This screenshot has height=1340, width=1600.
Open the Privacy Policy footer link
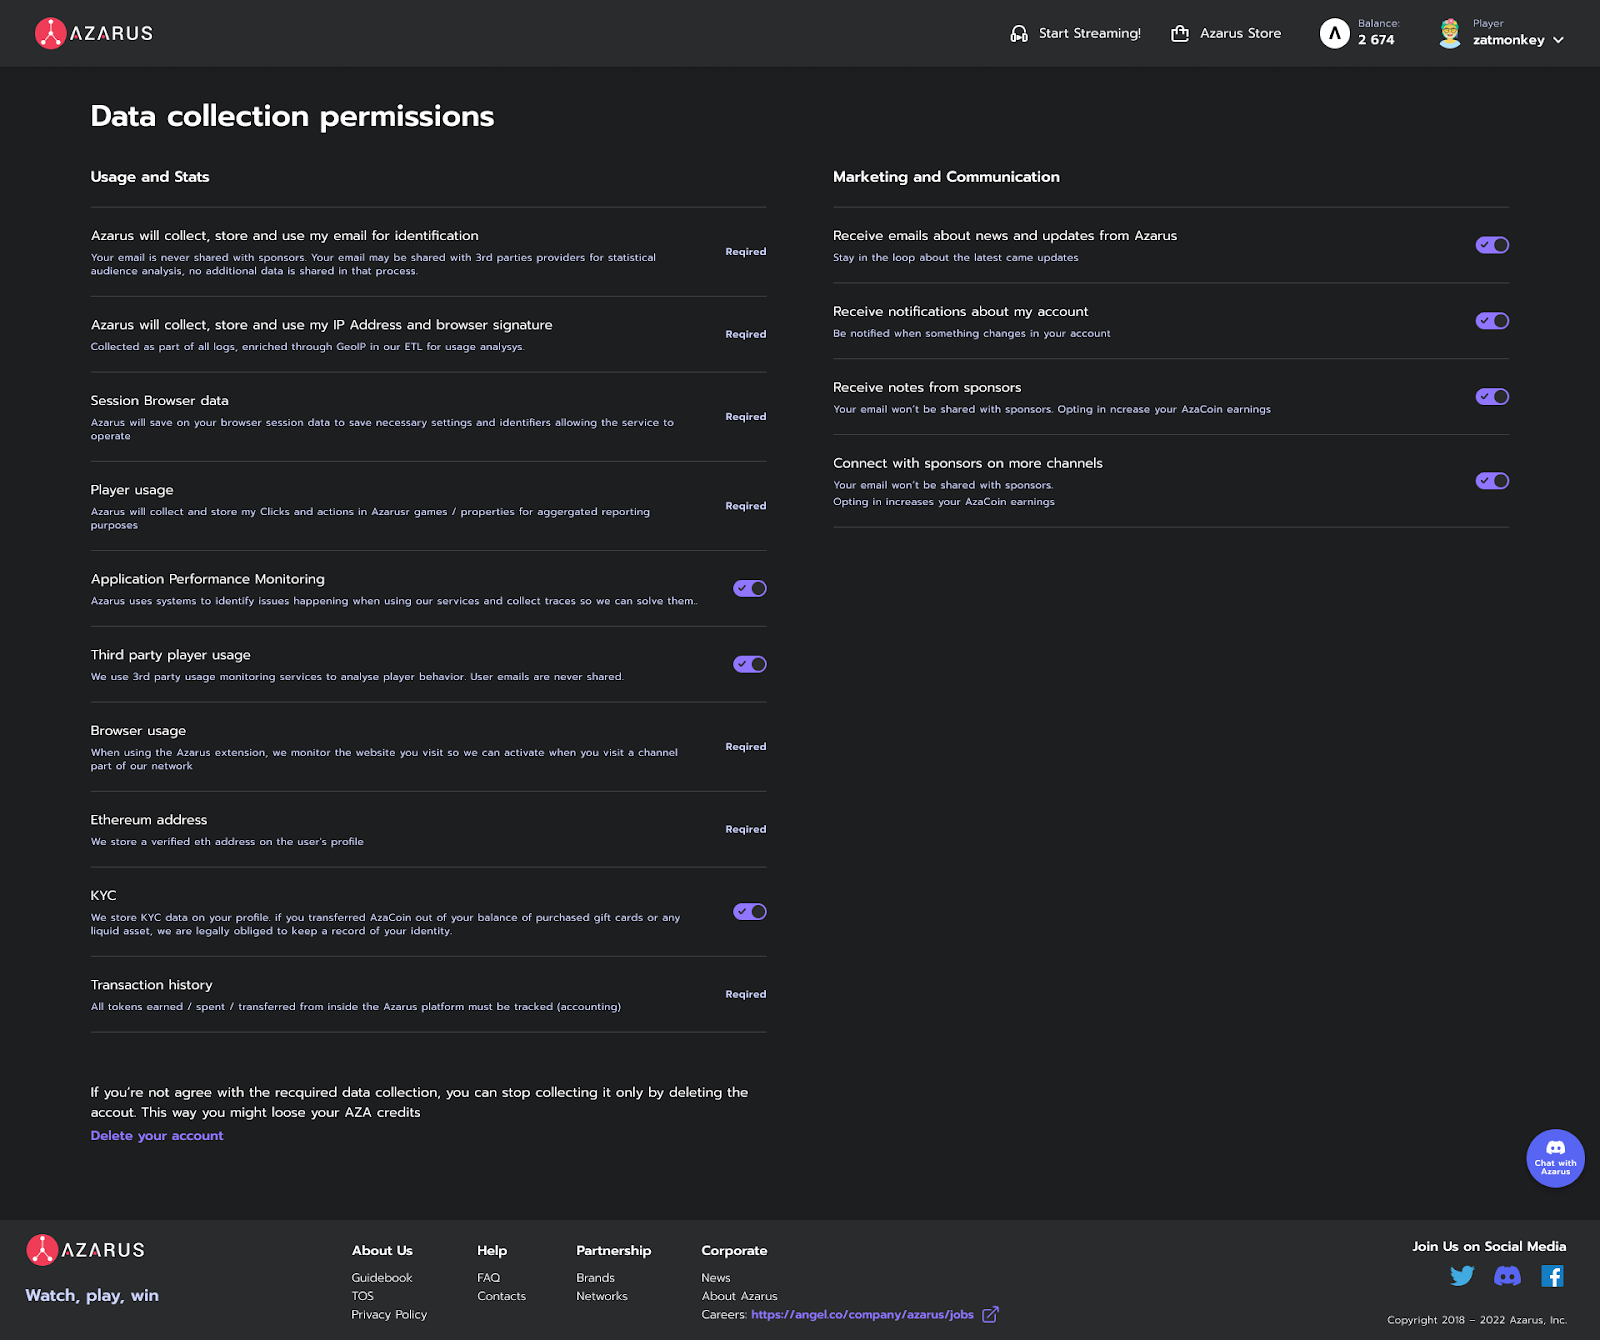click(389, 1315)
